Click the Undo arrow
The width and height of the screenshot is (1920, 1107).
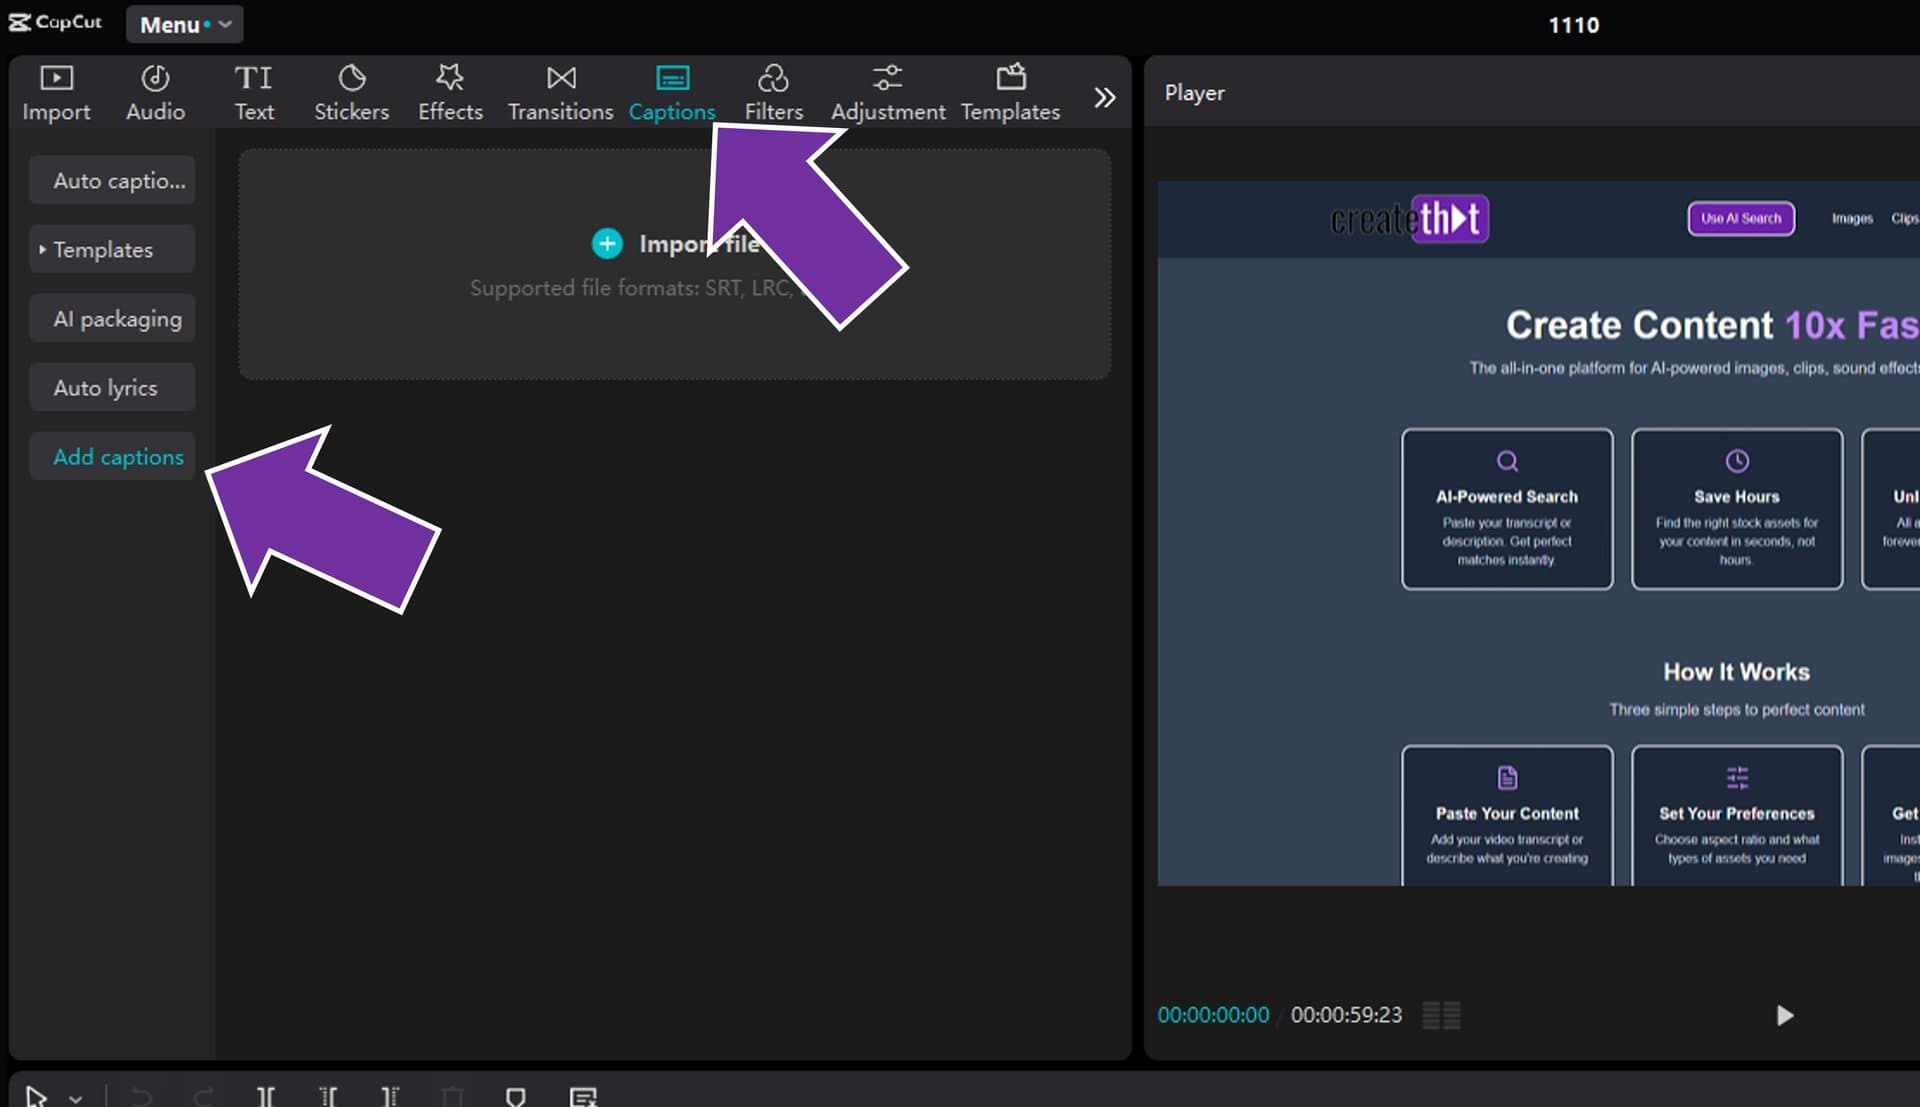pyautogui.click(x=142, y=1097)
